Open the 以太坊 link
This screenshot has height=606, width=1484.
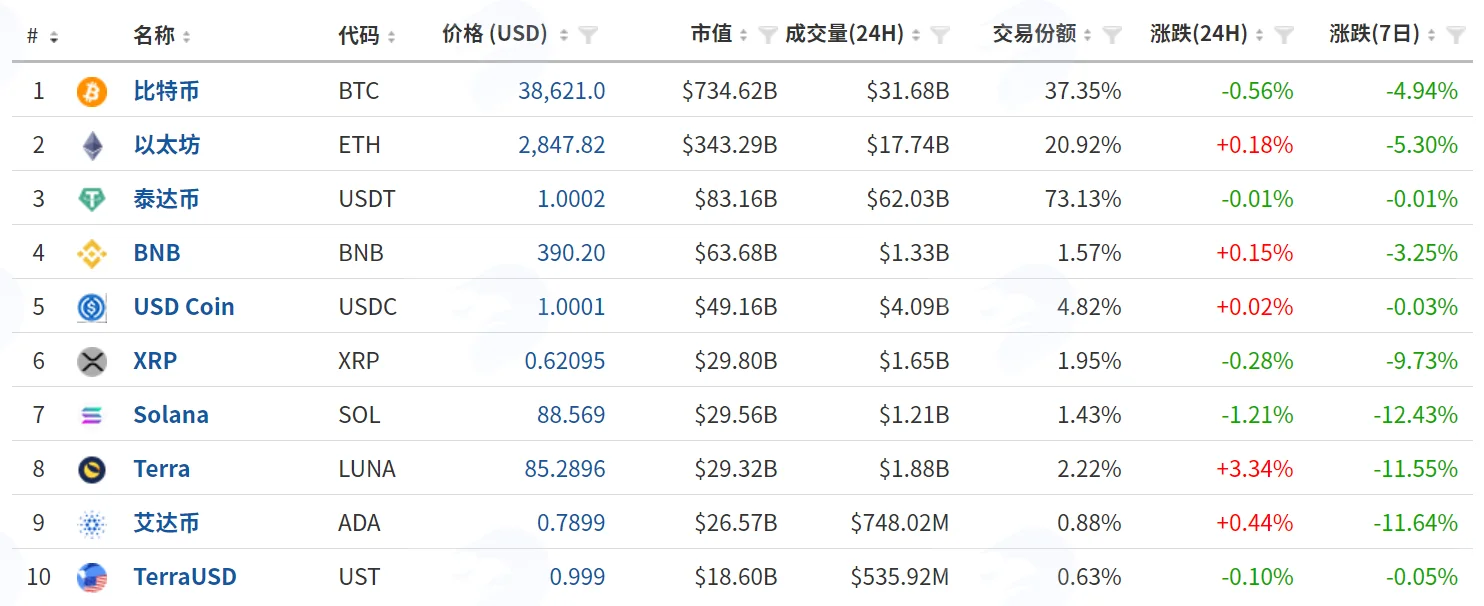tap(167, 145)
